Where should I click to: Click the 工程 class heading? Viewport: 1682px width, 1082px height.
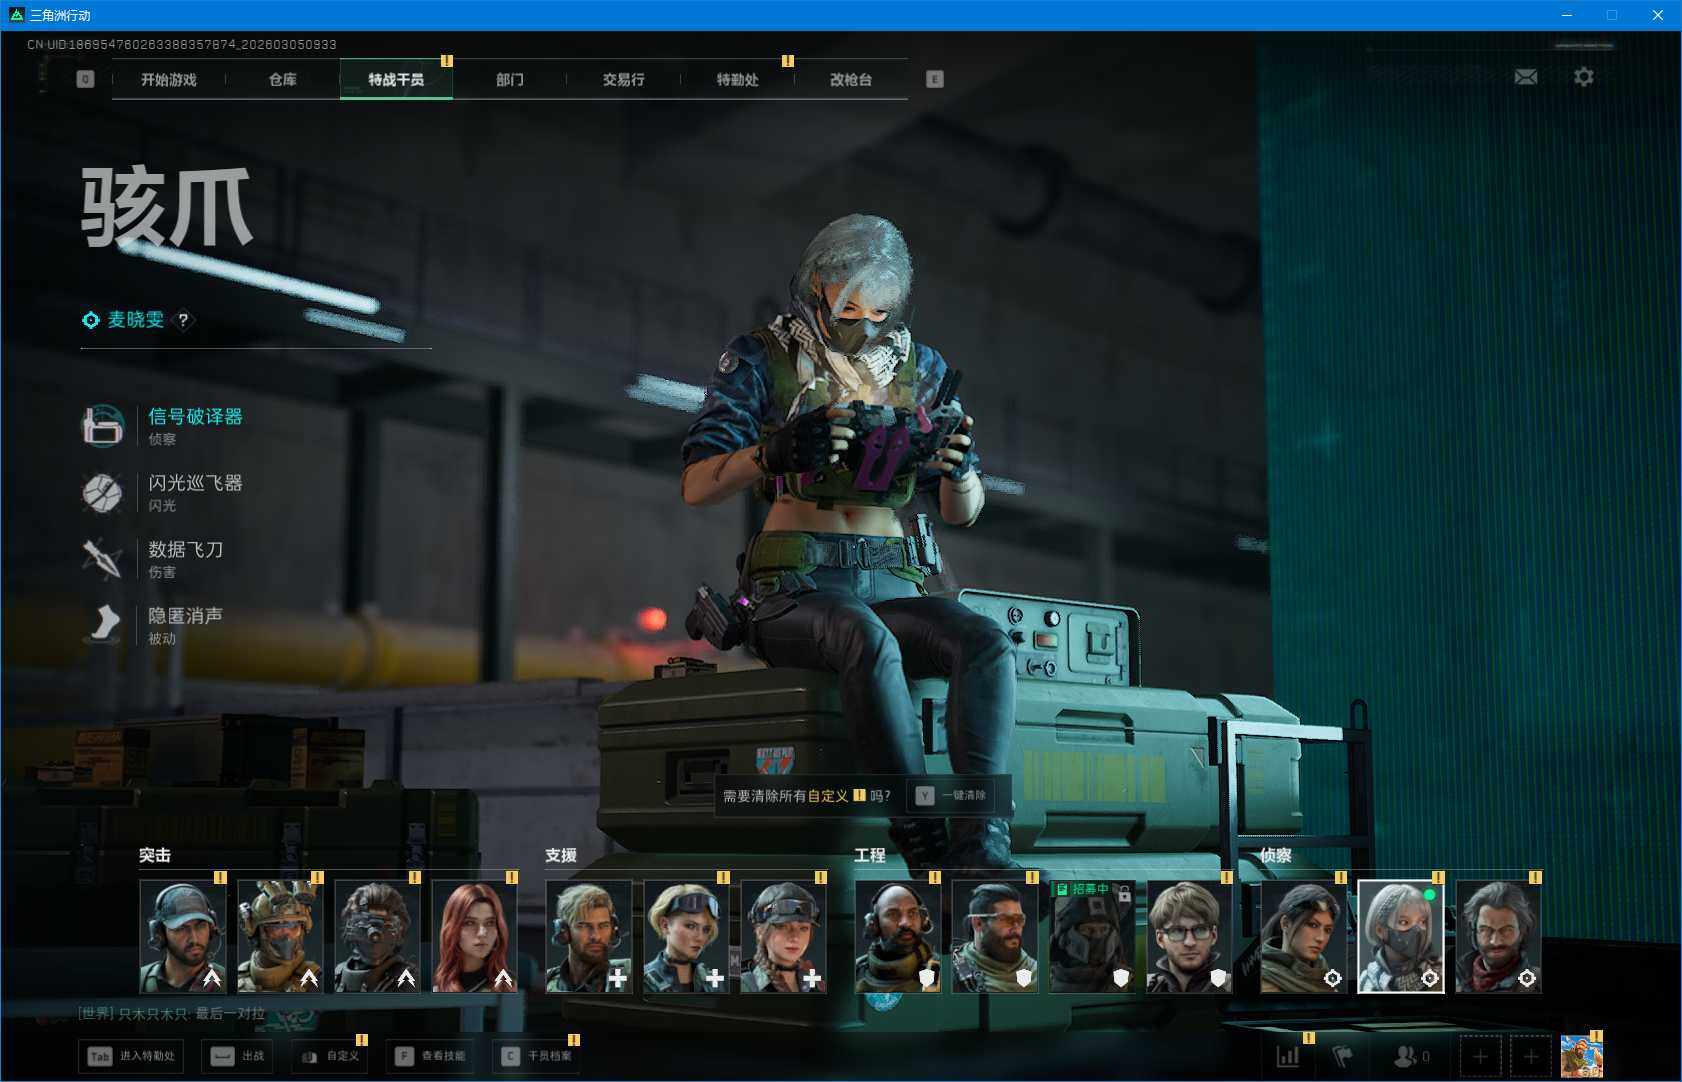tap(870, 855)
